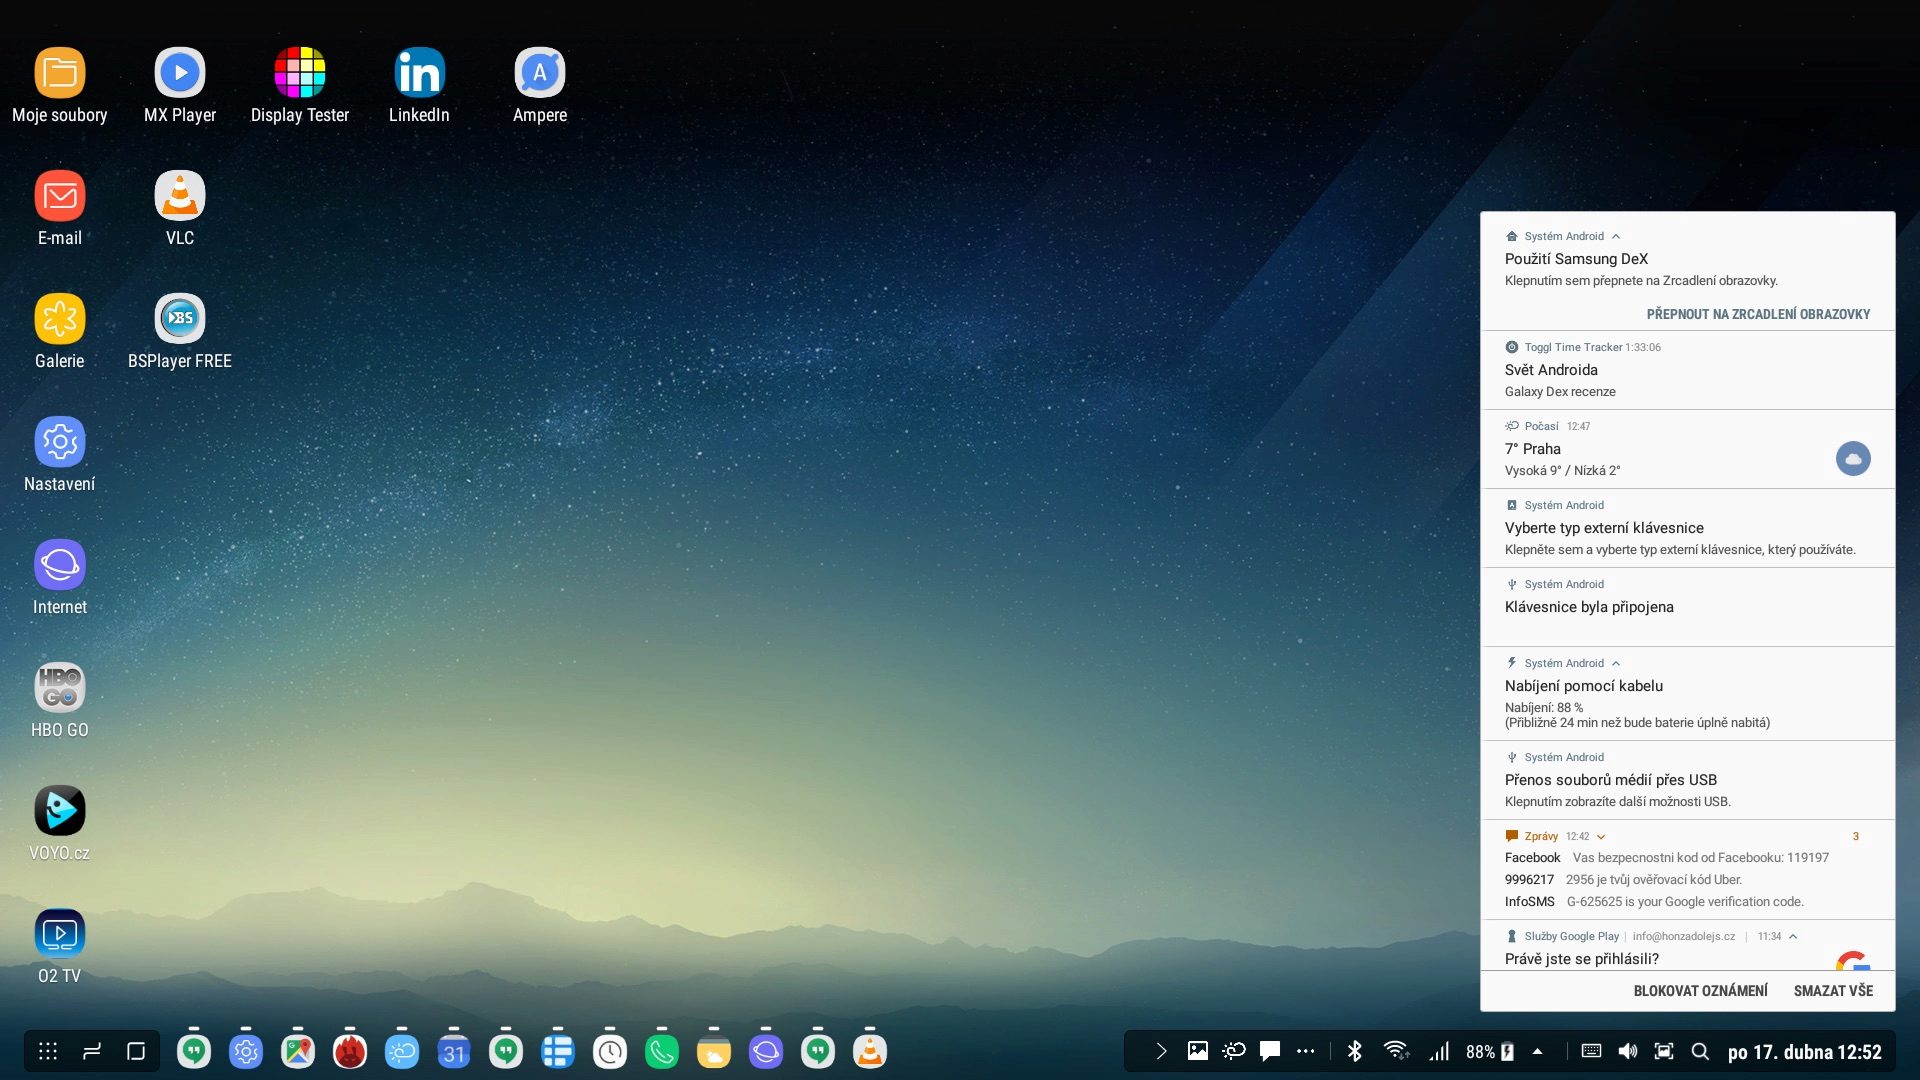Click the date and time clock
The width and height of the screenshot is (1920, 1080).
pyautogui.click(x=1804, y=1052)
